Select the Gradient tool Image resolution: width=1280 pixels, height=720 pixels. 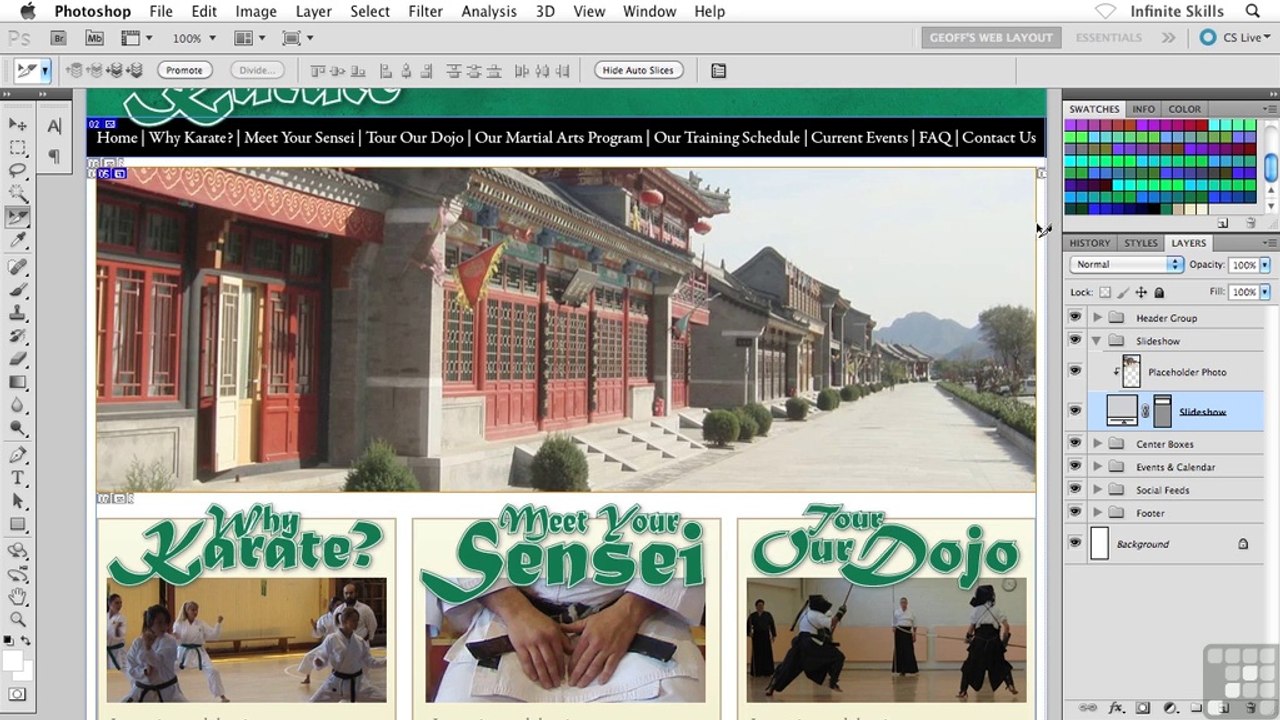click(18, 382)
